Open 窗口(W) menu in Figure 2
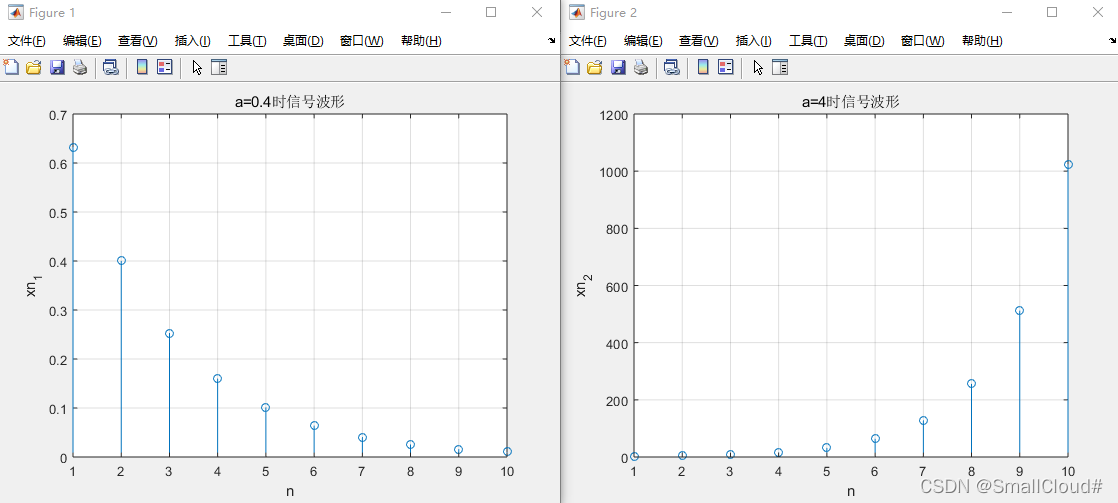 (x=923, y=41)
